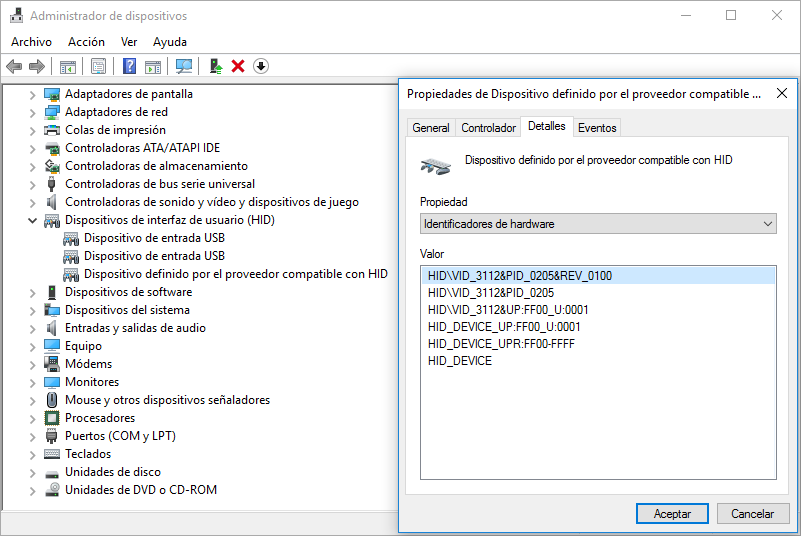Screen dimensions: 801x536
Task: Switch to the Eventos tab
Action: pyautogui.click(x=597, y=128)
